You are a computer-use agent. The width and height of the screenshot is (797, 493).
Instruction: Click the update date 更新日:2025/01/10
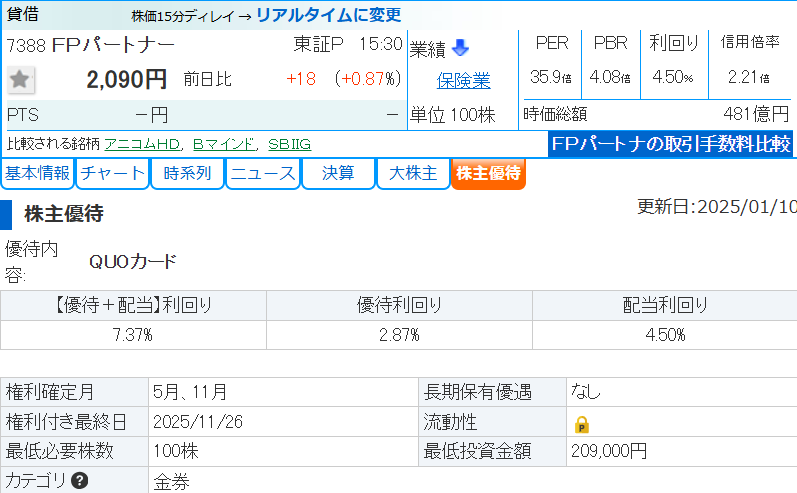[717, 207]
